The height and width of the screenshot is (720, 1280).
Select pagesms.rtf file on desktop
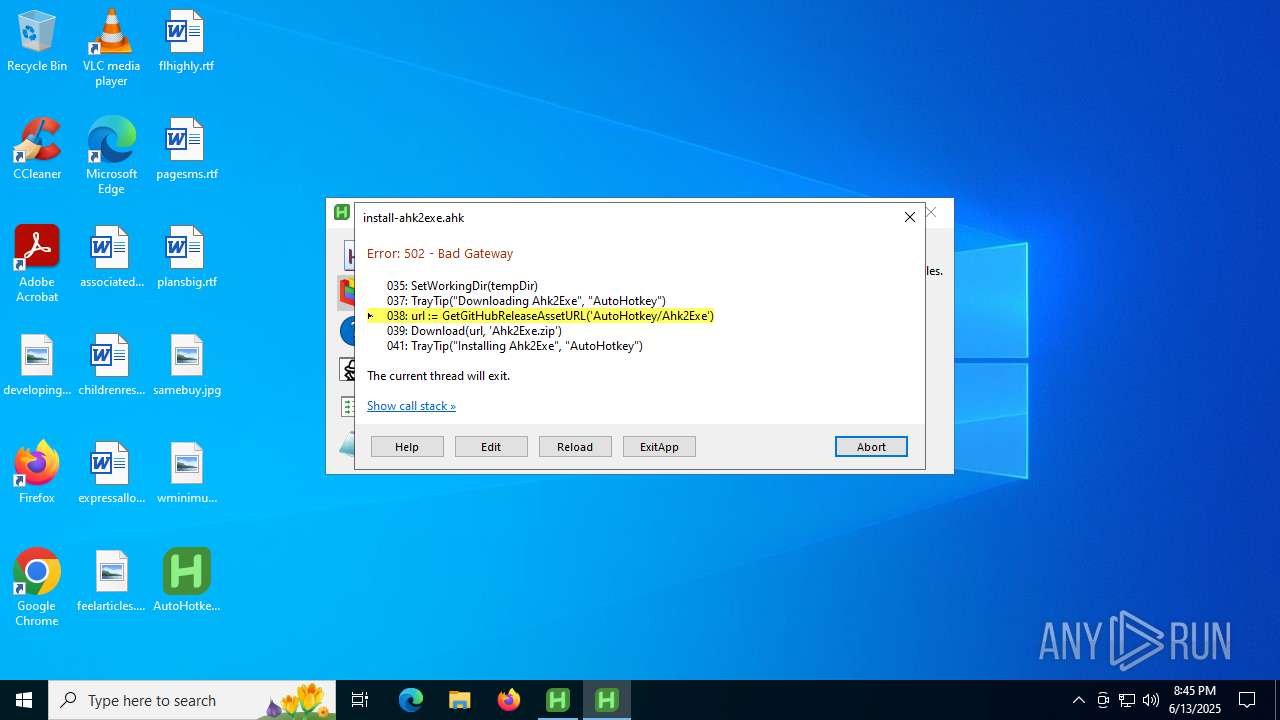(186, 150)
